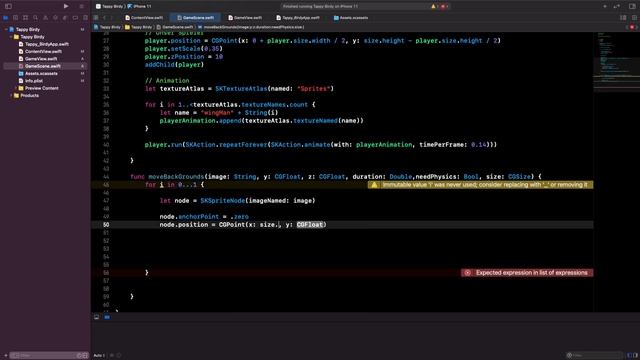The height and width of the screenshot is (360, 640).
Task: Open the Project navigator tab
Action: point(5,18)
